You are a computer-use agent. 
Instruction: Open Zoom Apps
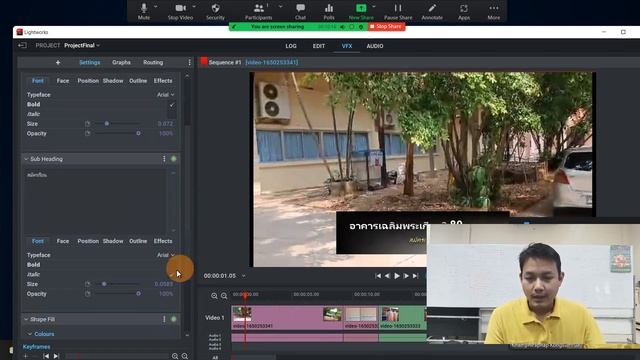coord(464,11)
